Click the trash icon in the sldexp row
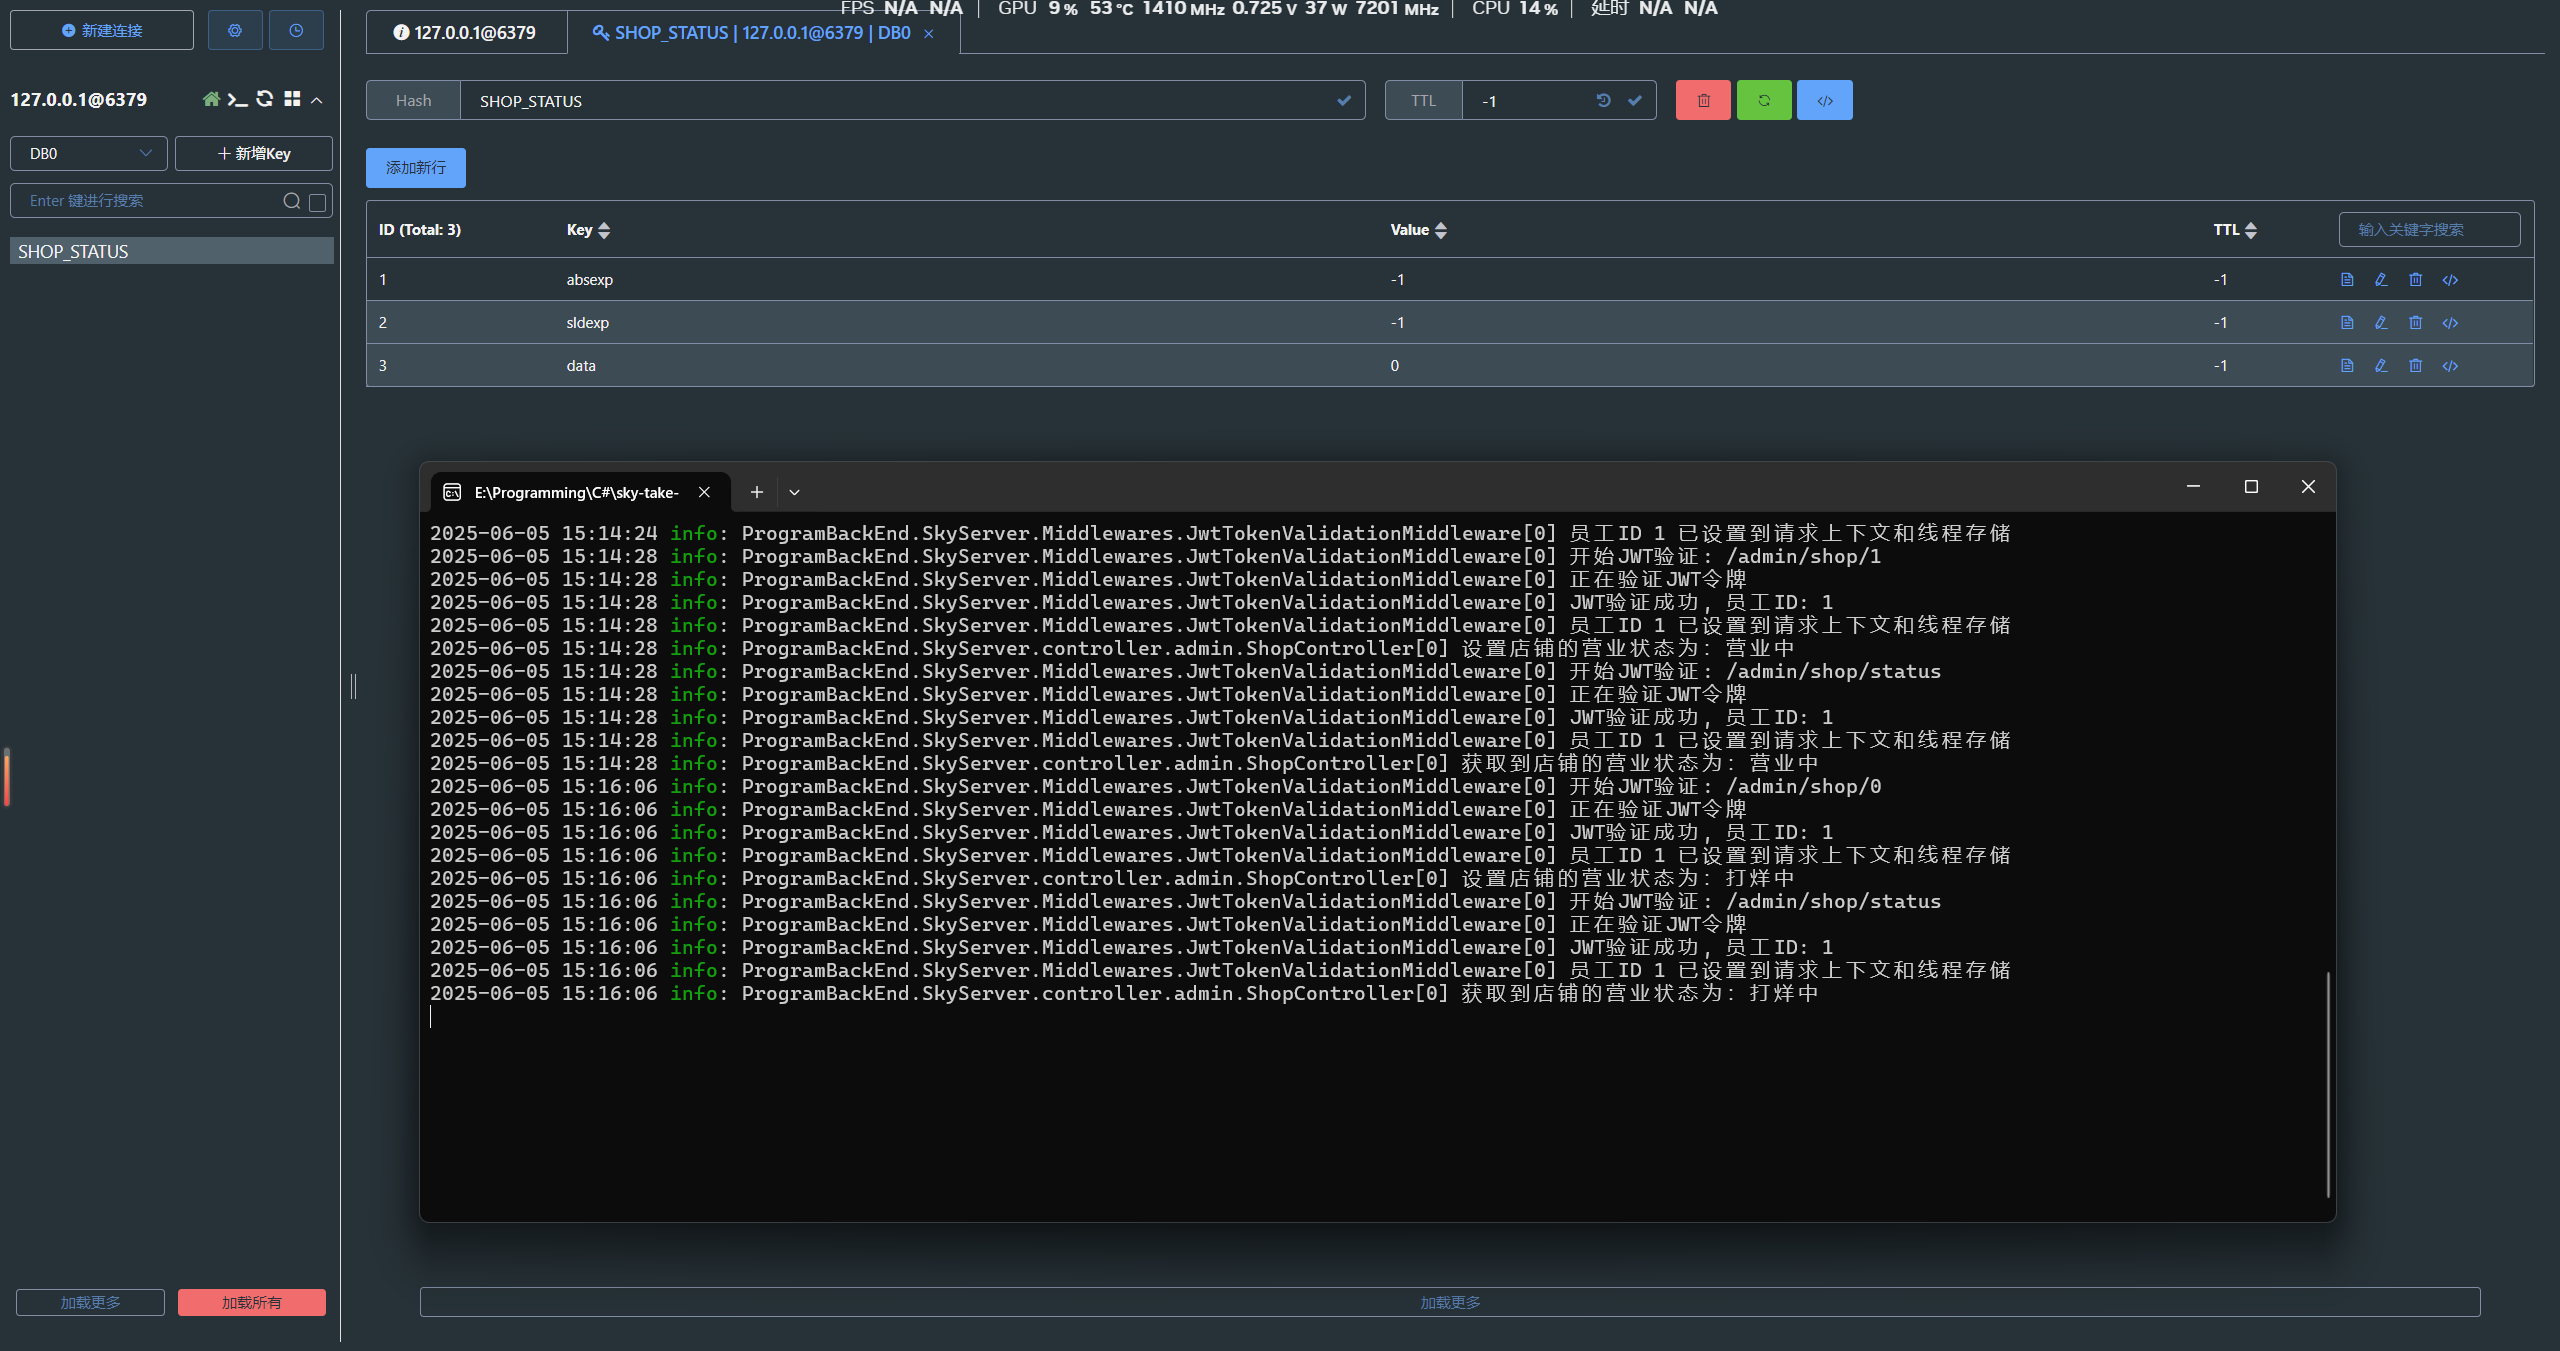This screenshot has height=1351, width=2560. (2415, 323)
